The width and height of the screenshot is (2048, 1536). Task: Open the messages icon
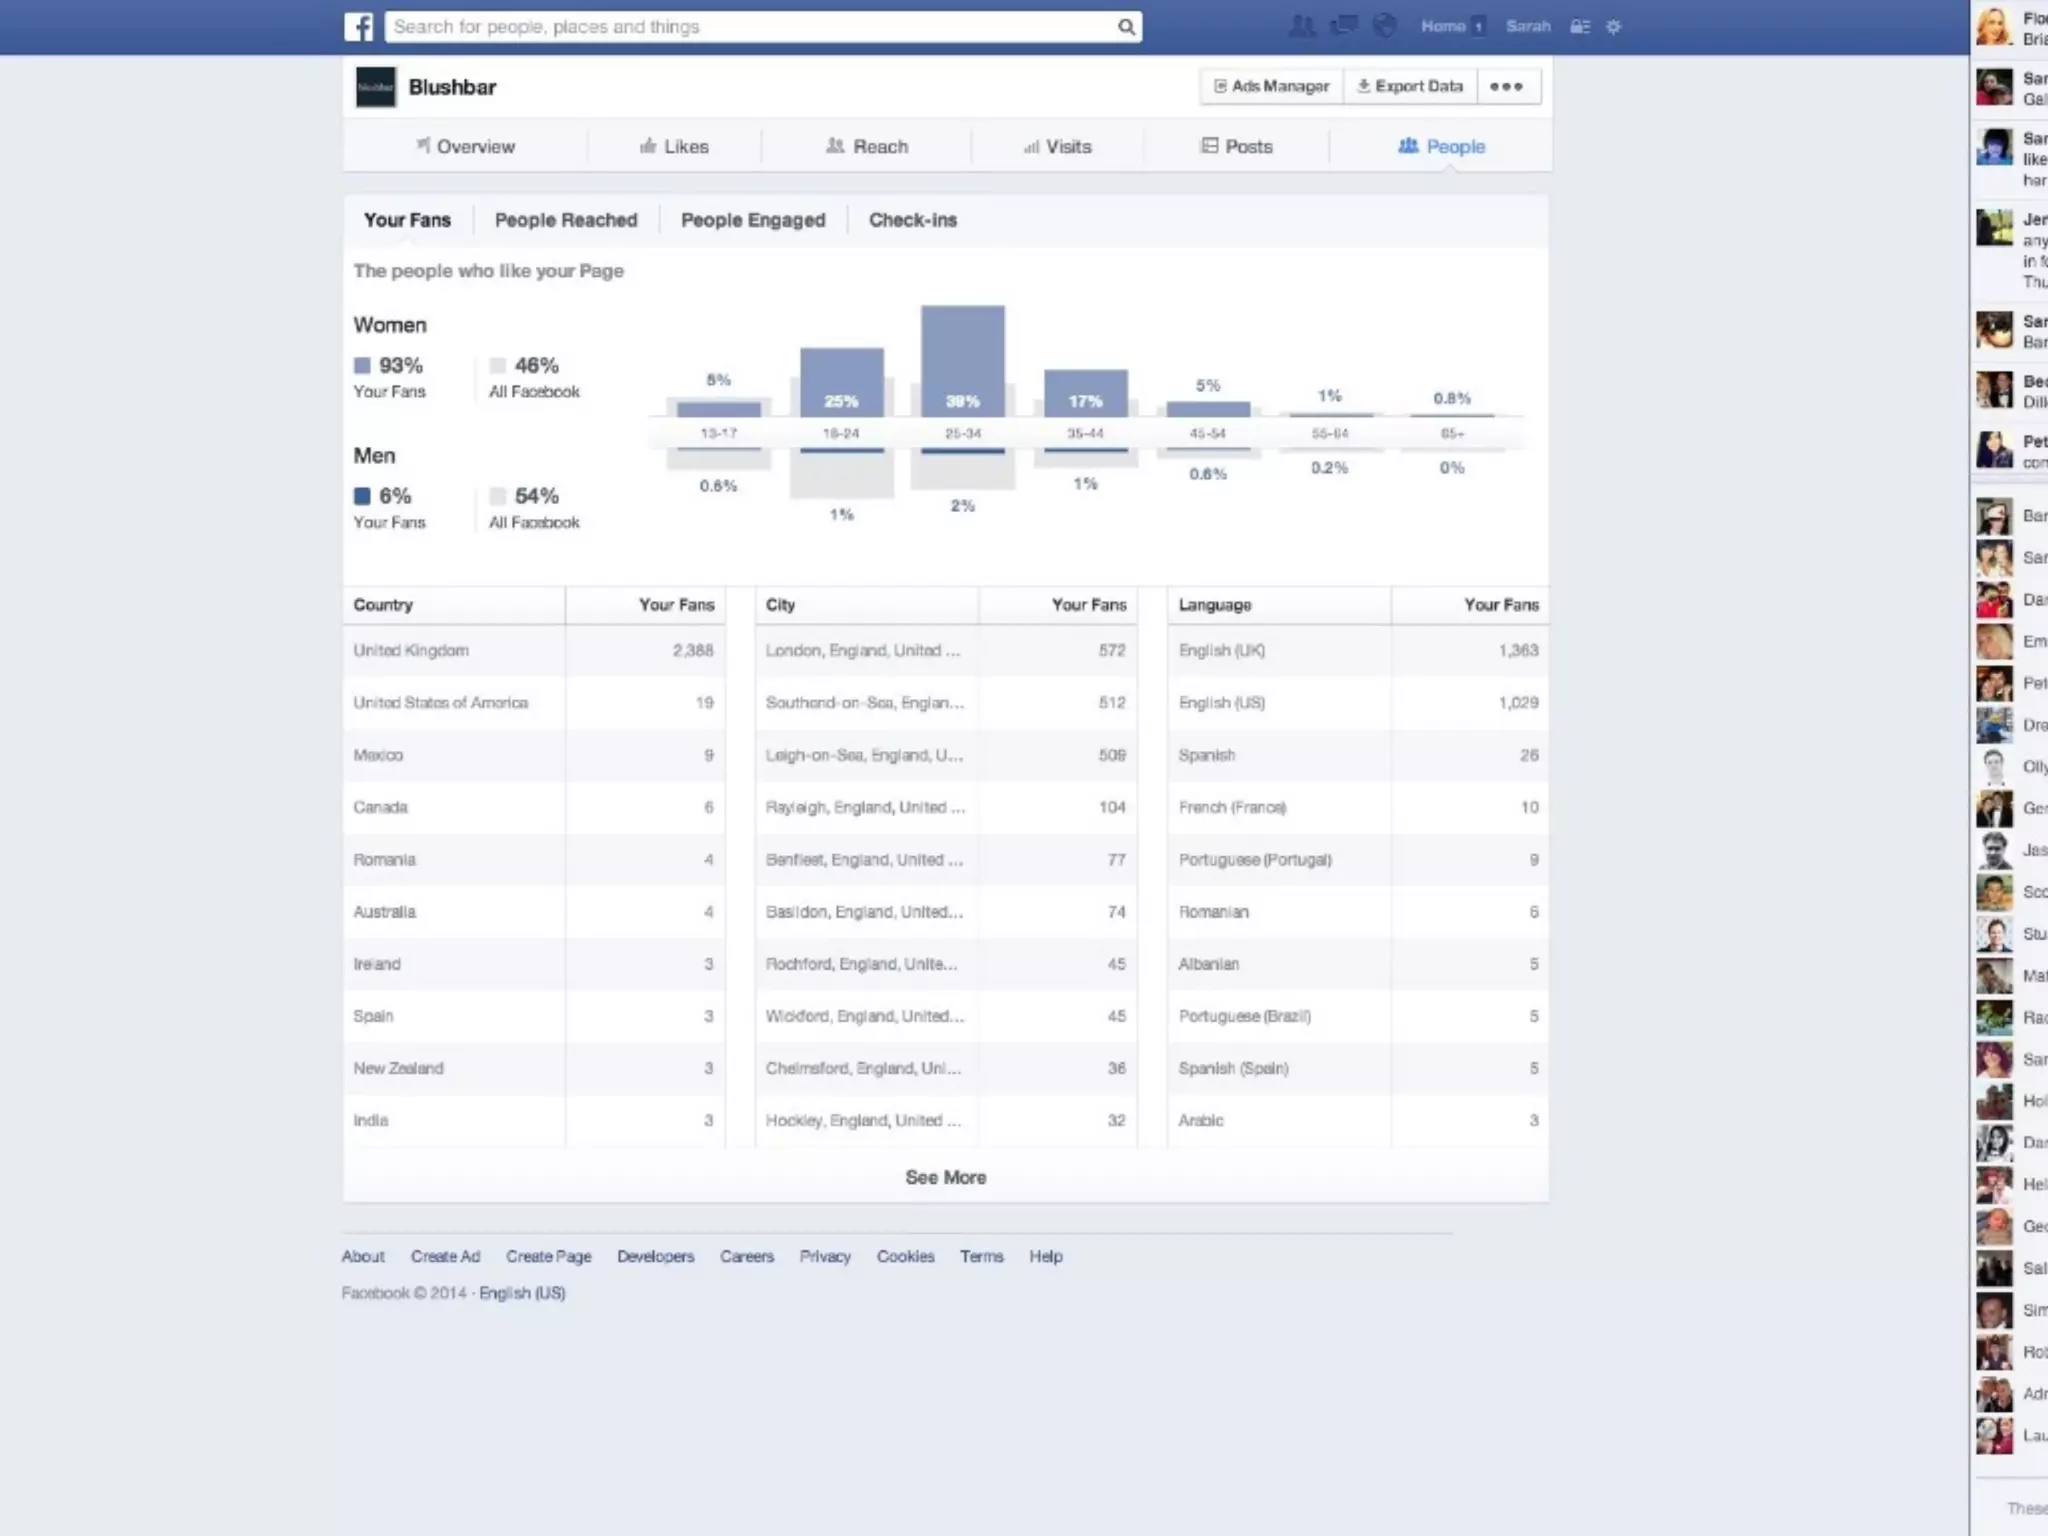[1343, 26]
